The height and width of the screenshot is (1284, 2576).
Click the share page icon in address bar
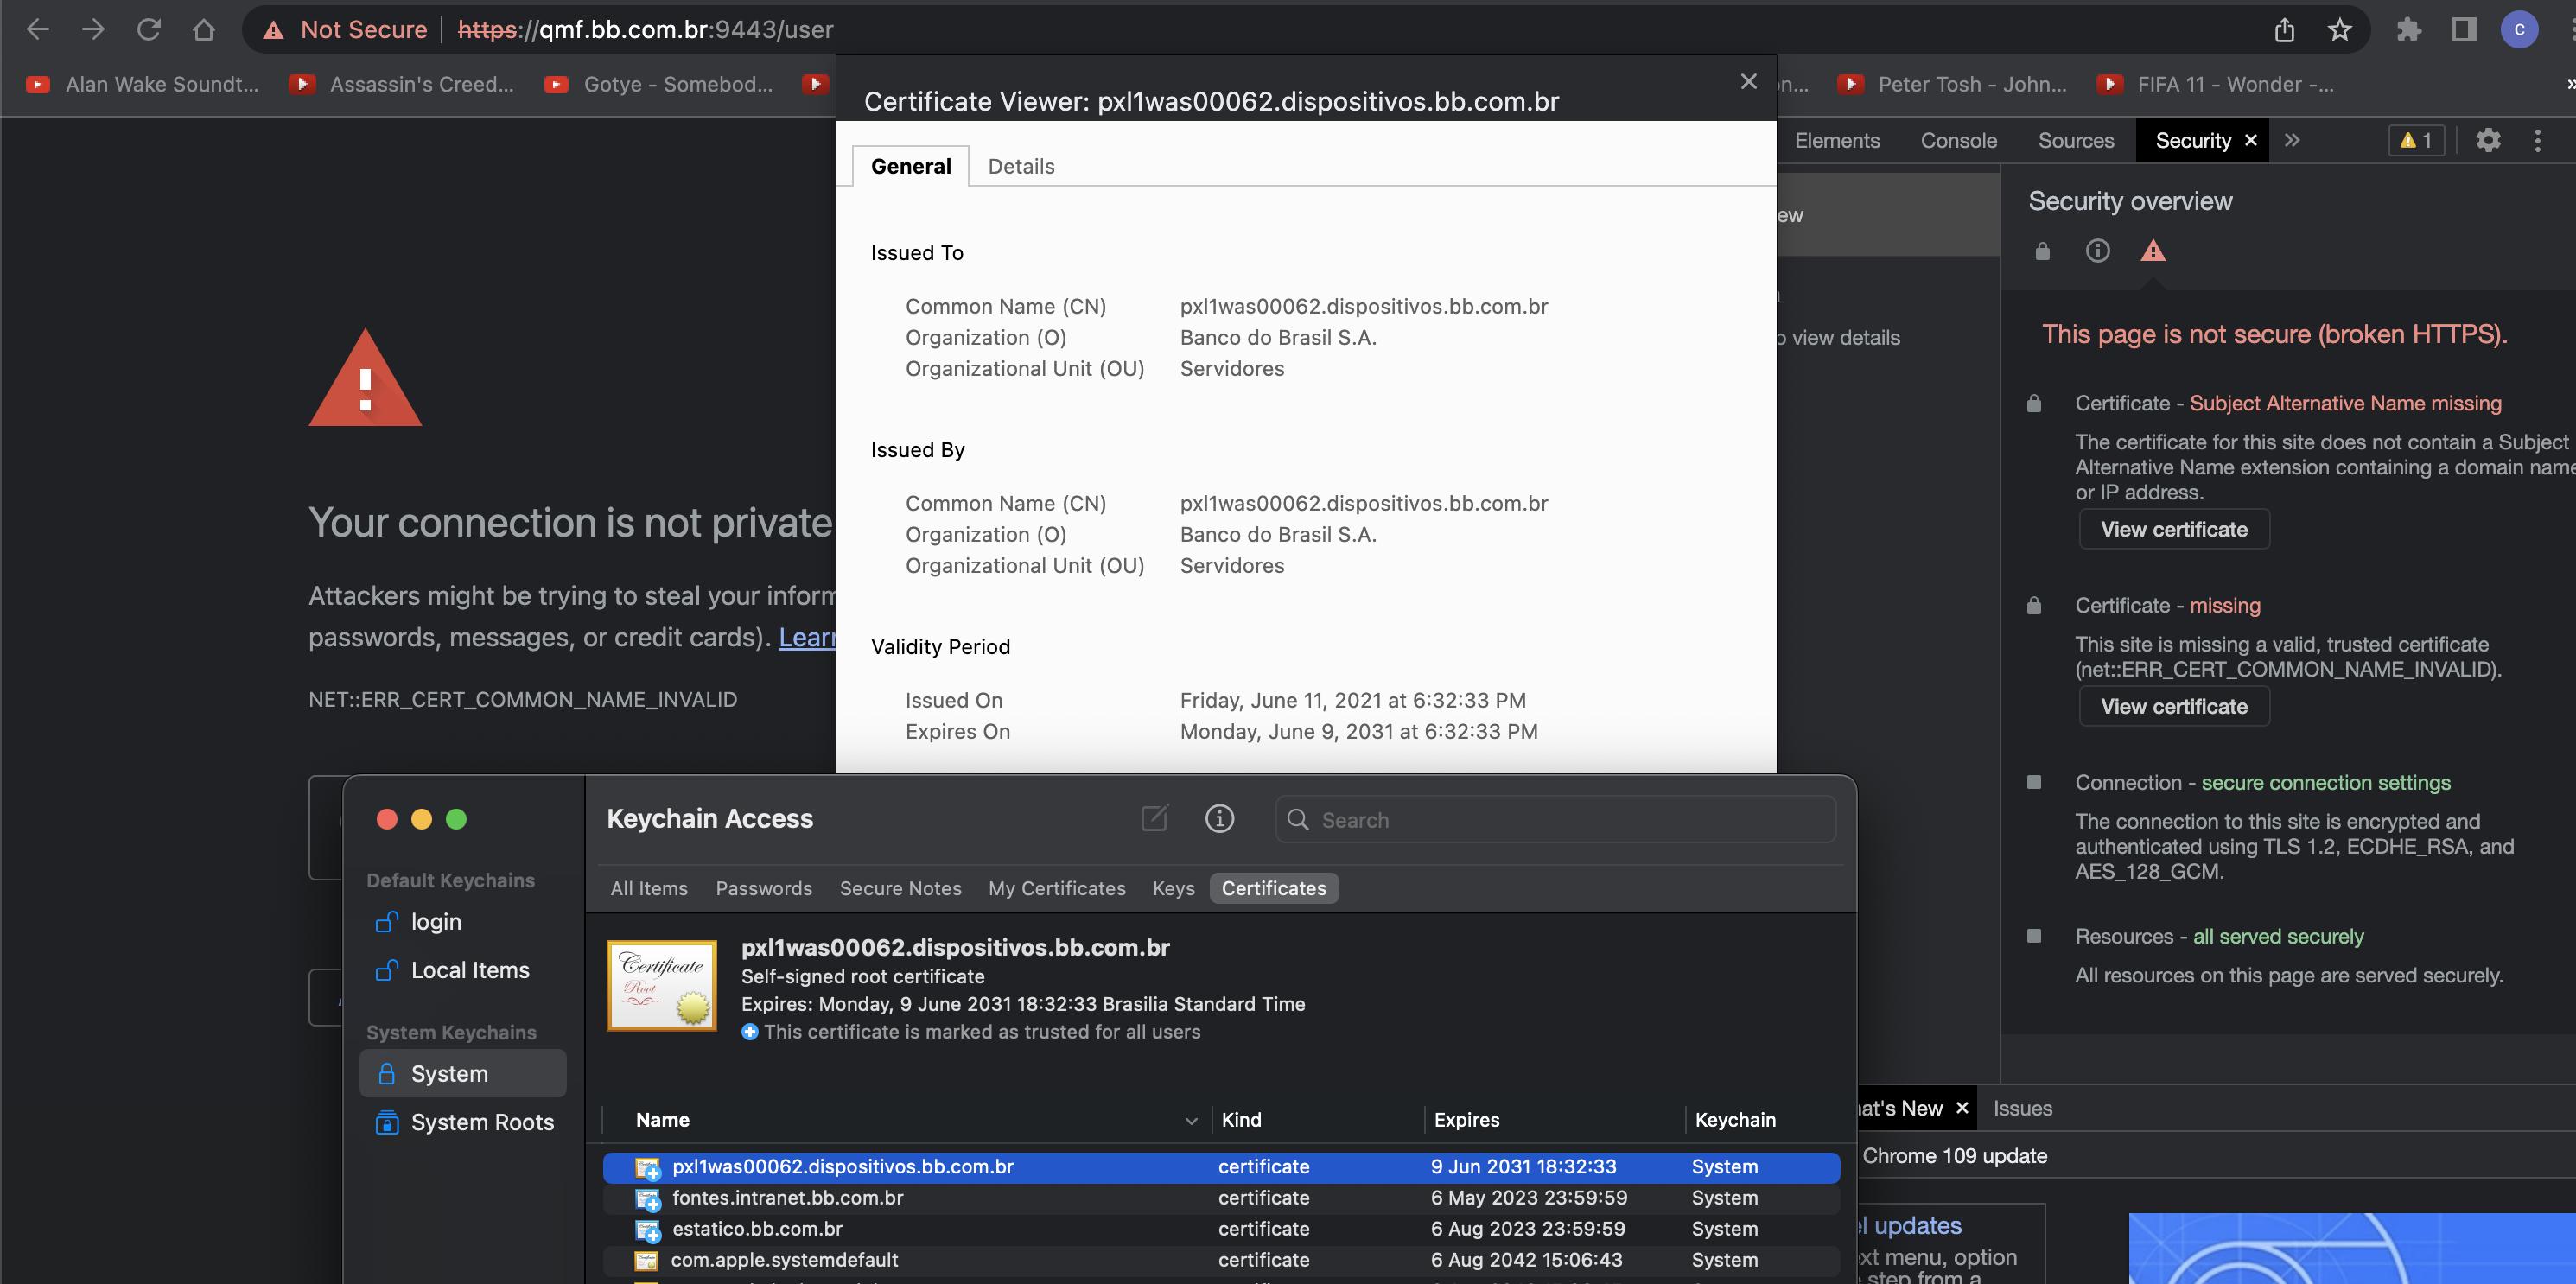(2284, 30)
